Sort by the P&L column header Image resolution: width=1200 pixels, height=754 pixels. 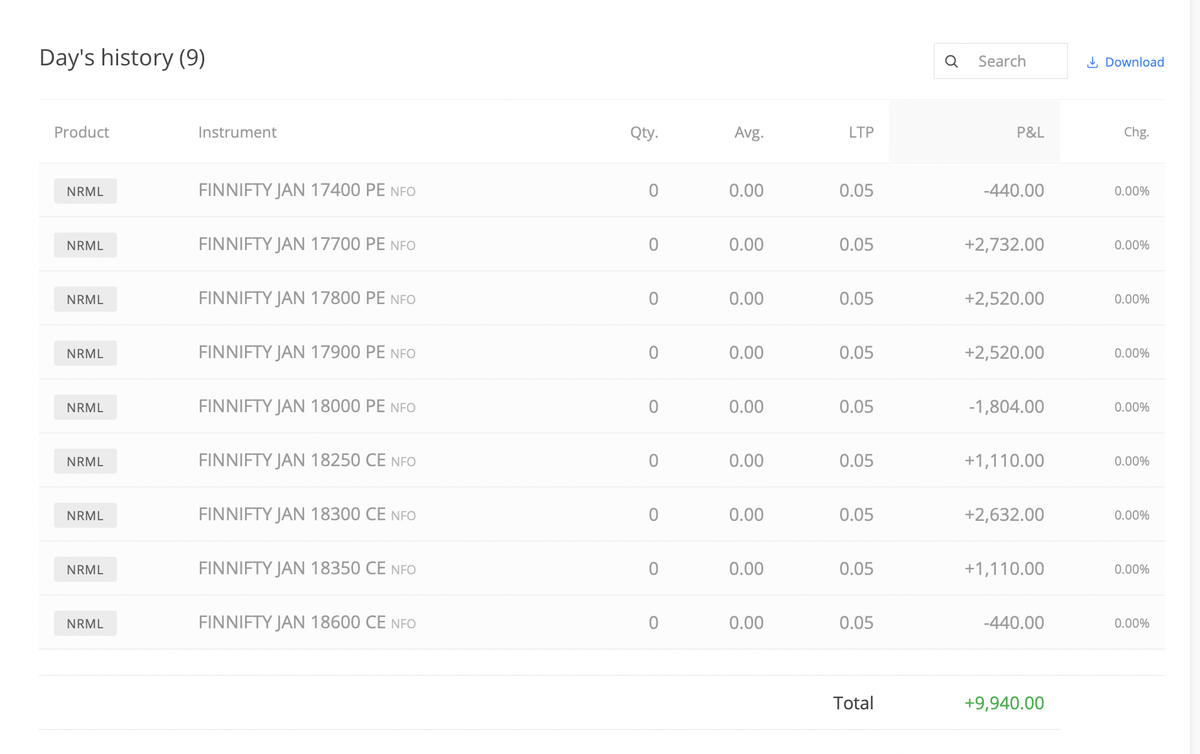tap(1029, 132)
